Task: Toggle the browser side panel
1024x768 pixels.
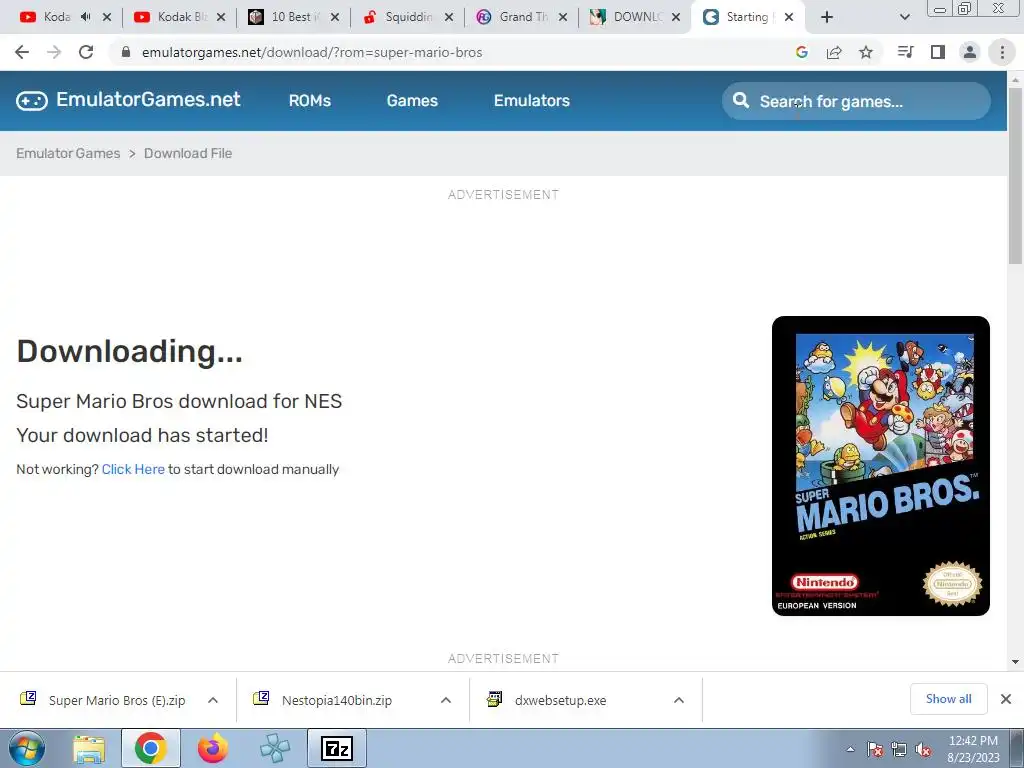Action: click(x=938, y=52)
